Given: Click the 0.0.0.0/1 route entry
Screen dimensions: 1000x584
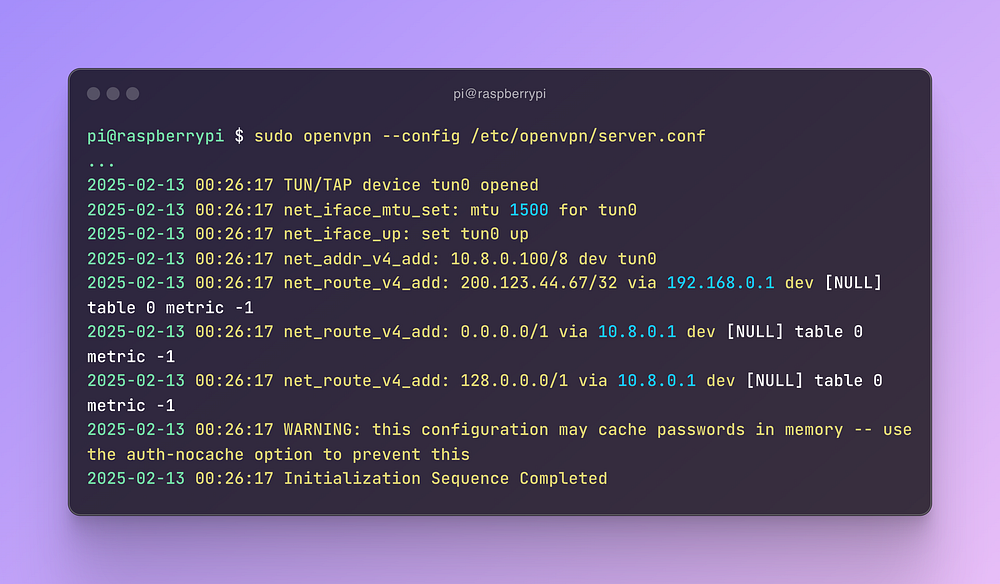Looking at the screenshot, I should [x=504, y=332].
